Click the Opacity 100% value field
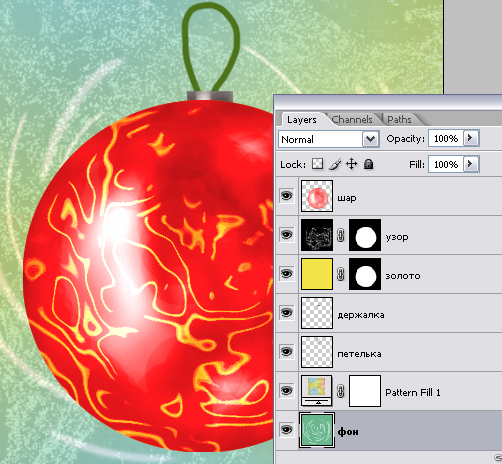The width and height of the screenshot is (502, 464). click(446, 138)
